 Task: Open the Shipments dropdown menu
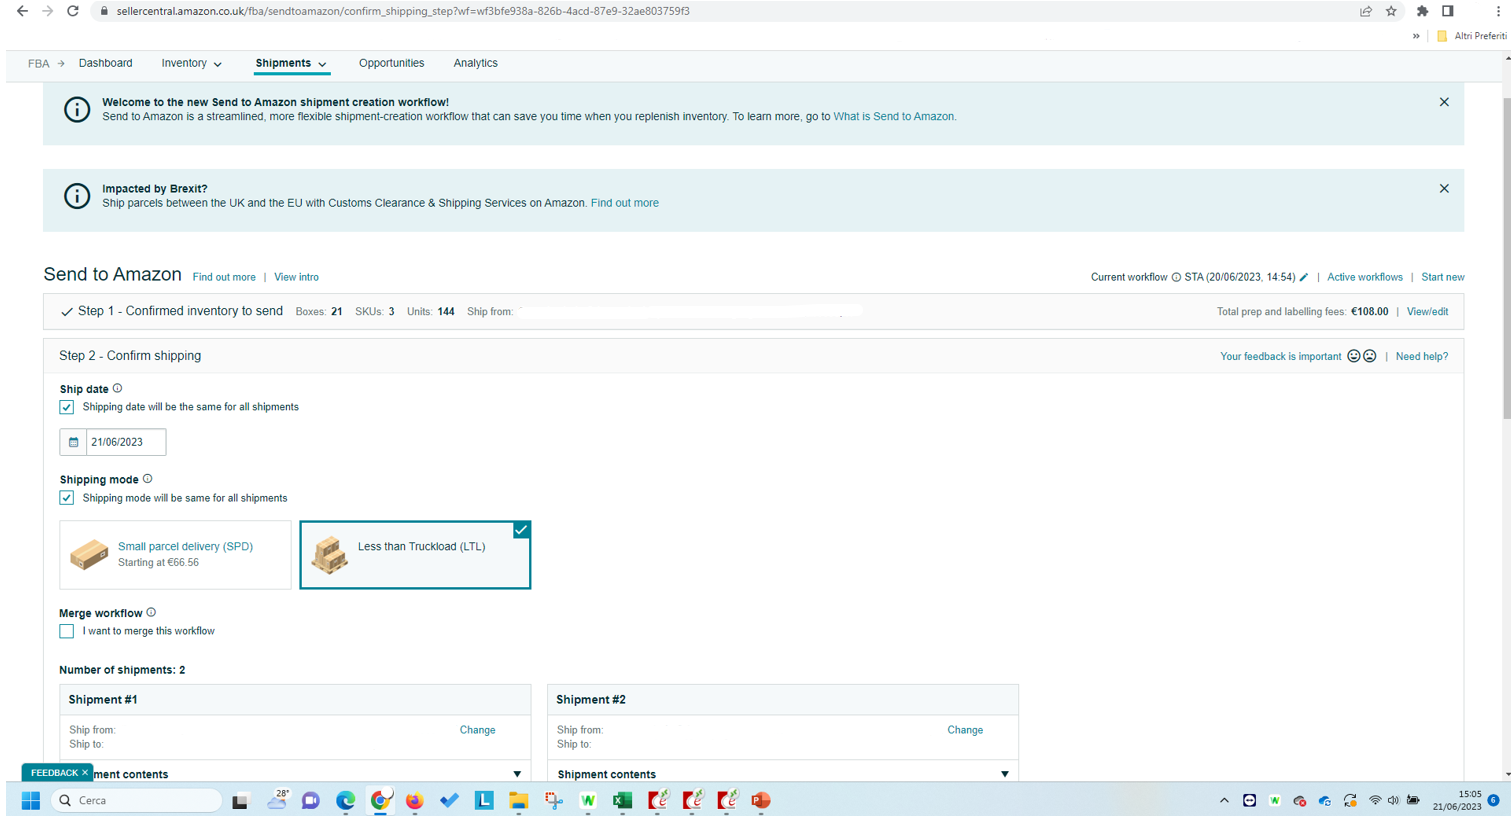(x=291, y=63)
